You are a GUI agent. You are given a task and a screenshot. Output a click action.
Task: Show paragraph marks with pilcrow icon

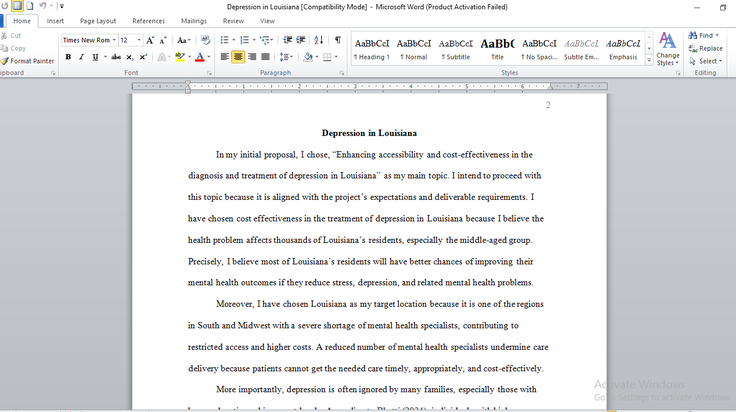coord(337,40)
